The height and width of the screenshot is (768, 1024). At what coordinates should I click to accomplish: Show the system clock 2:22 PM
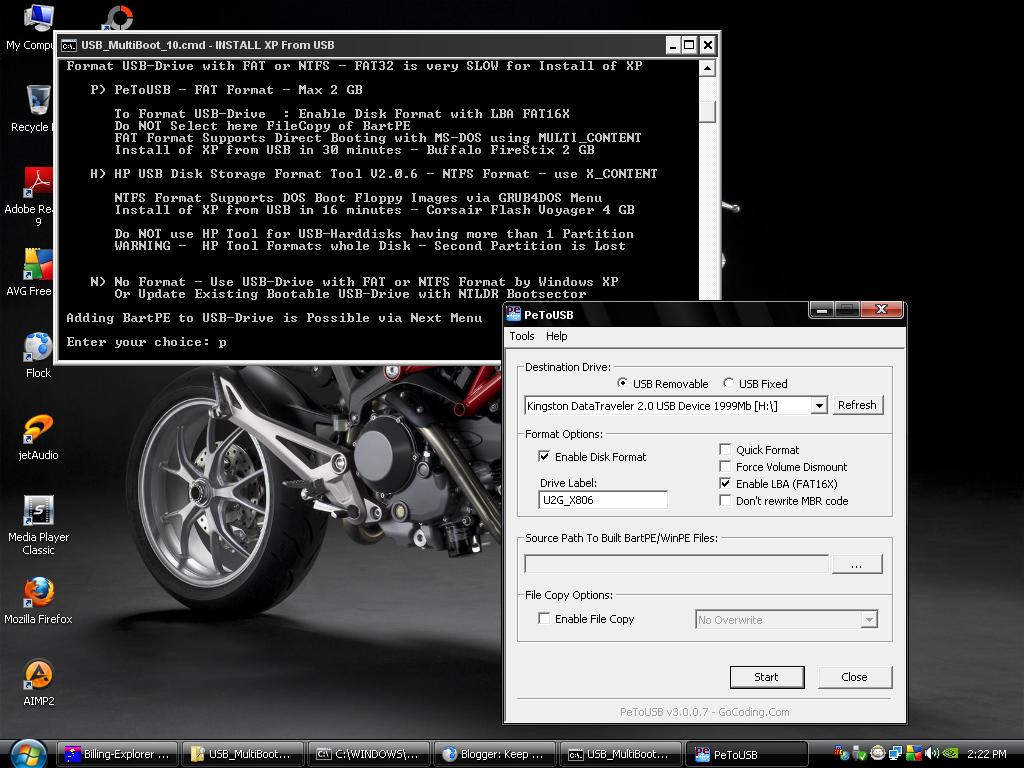click(986, 754)
